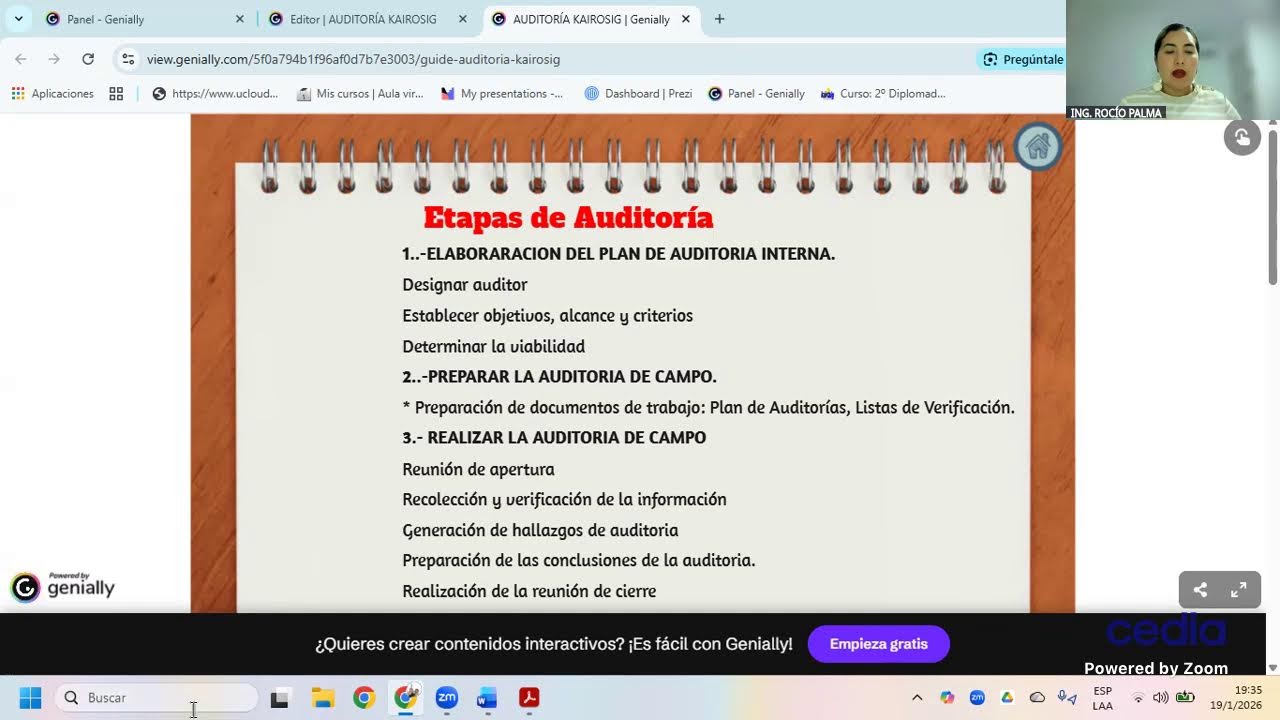Click the ESP LAA language indicator
This screenshot has height=720, width=1280.
coord(1102,697)
